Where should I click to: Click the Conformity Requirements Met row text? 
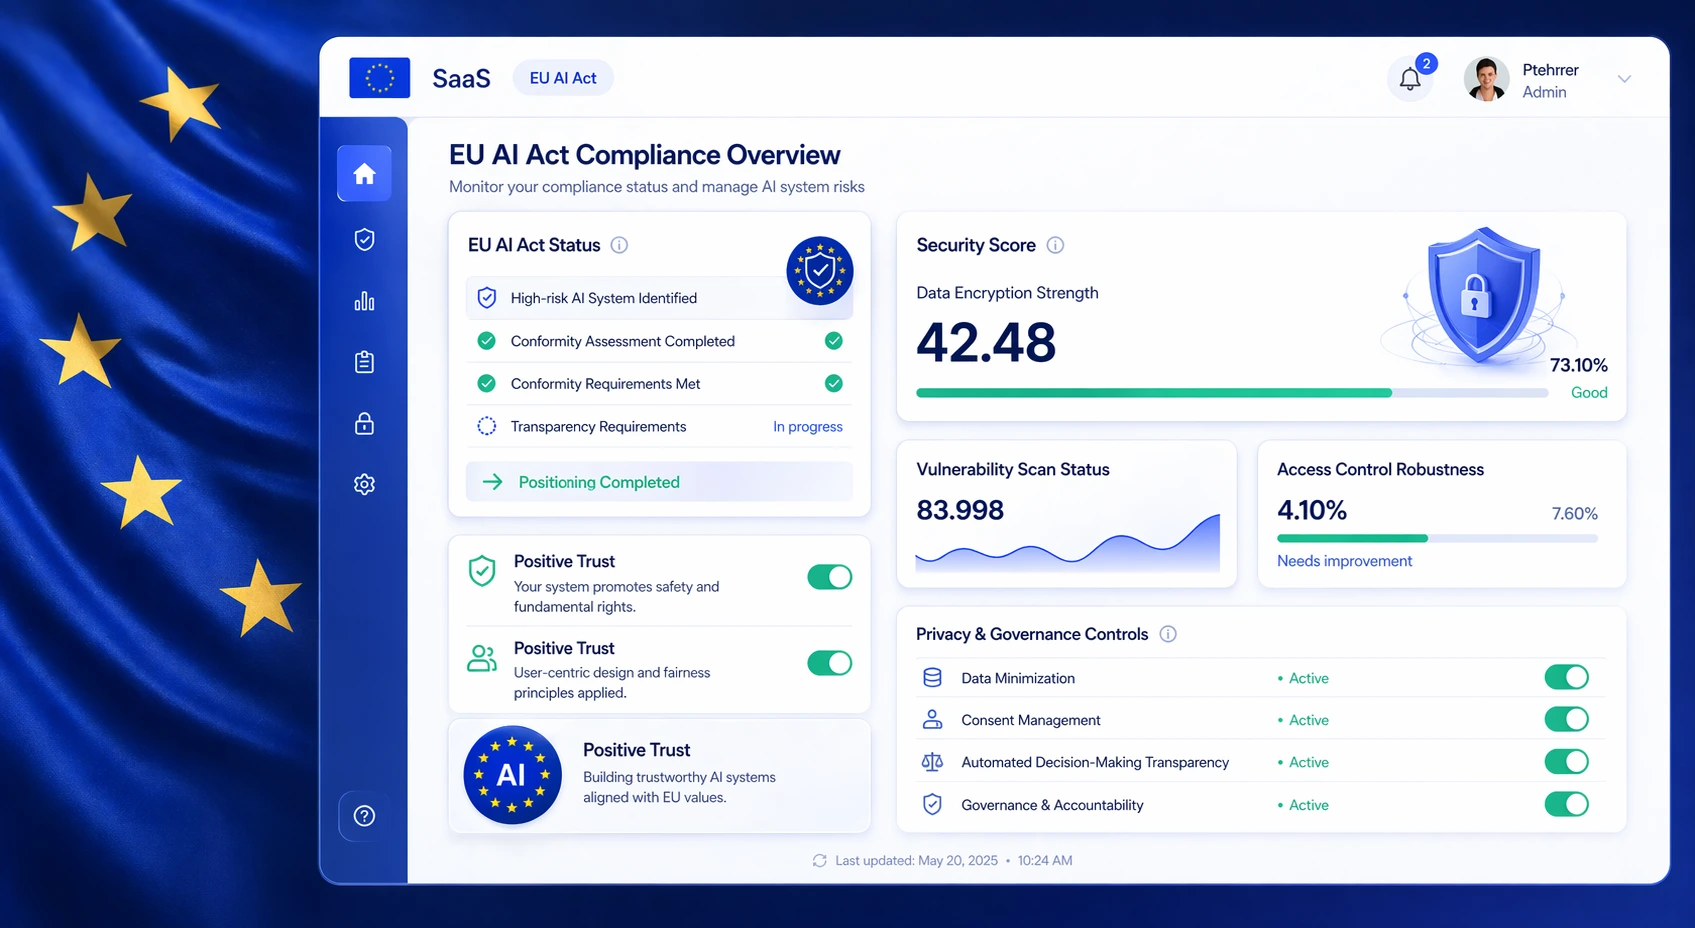(606, 384)
